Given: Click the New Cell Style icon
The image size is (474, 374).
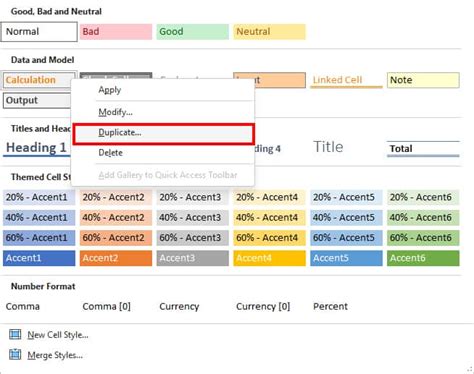Looking at the screenshot, I should point(15,334).
